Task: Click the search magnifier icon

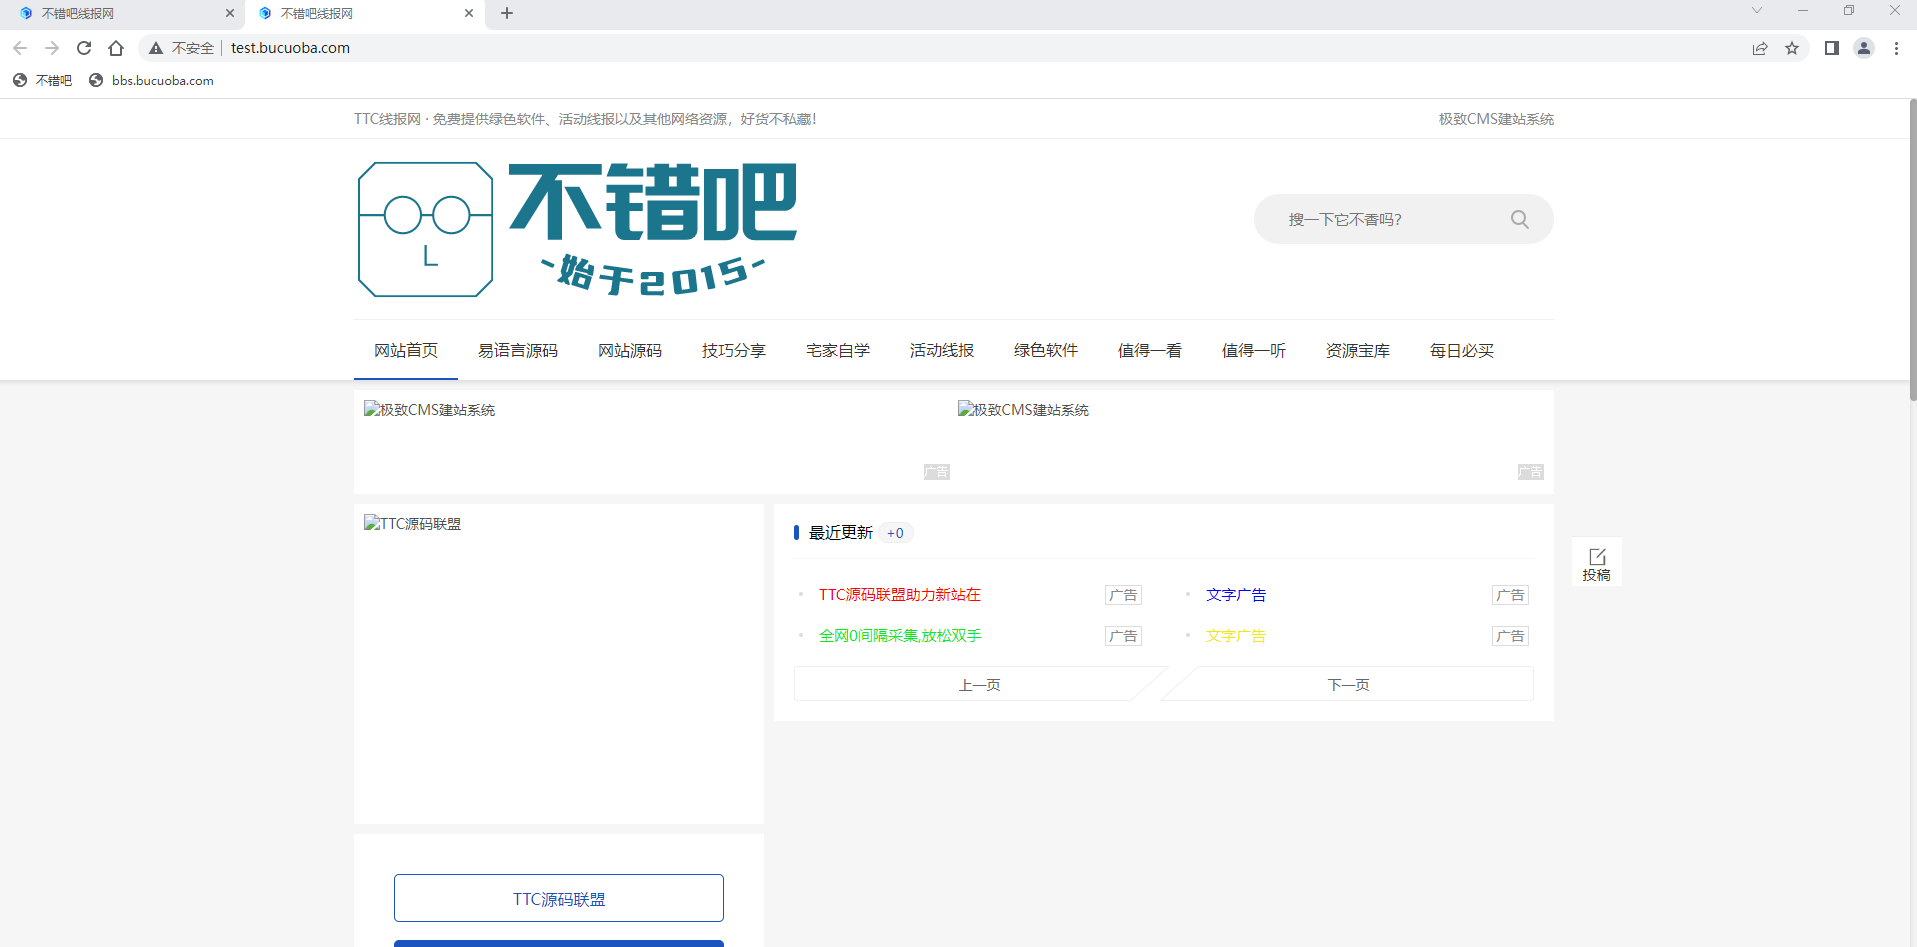Action: click(1519, 219)
